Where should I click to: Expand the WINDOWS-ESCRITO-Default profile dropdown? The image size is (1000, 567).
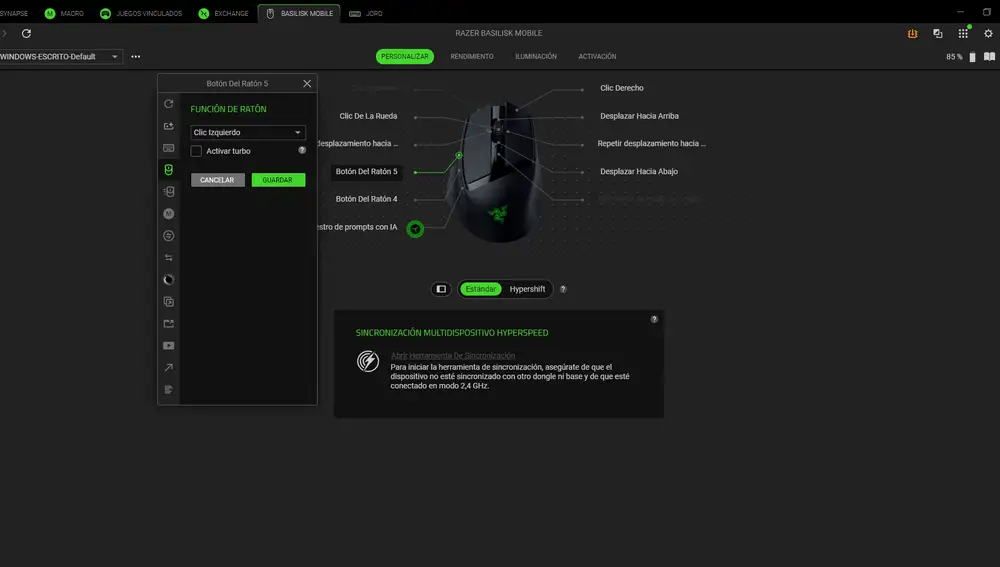click(60, 57)
